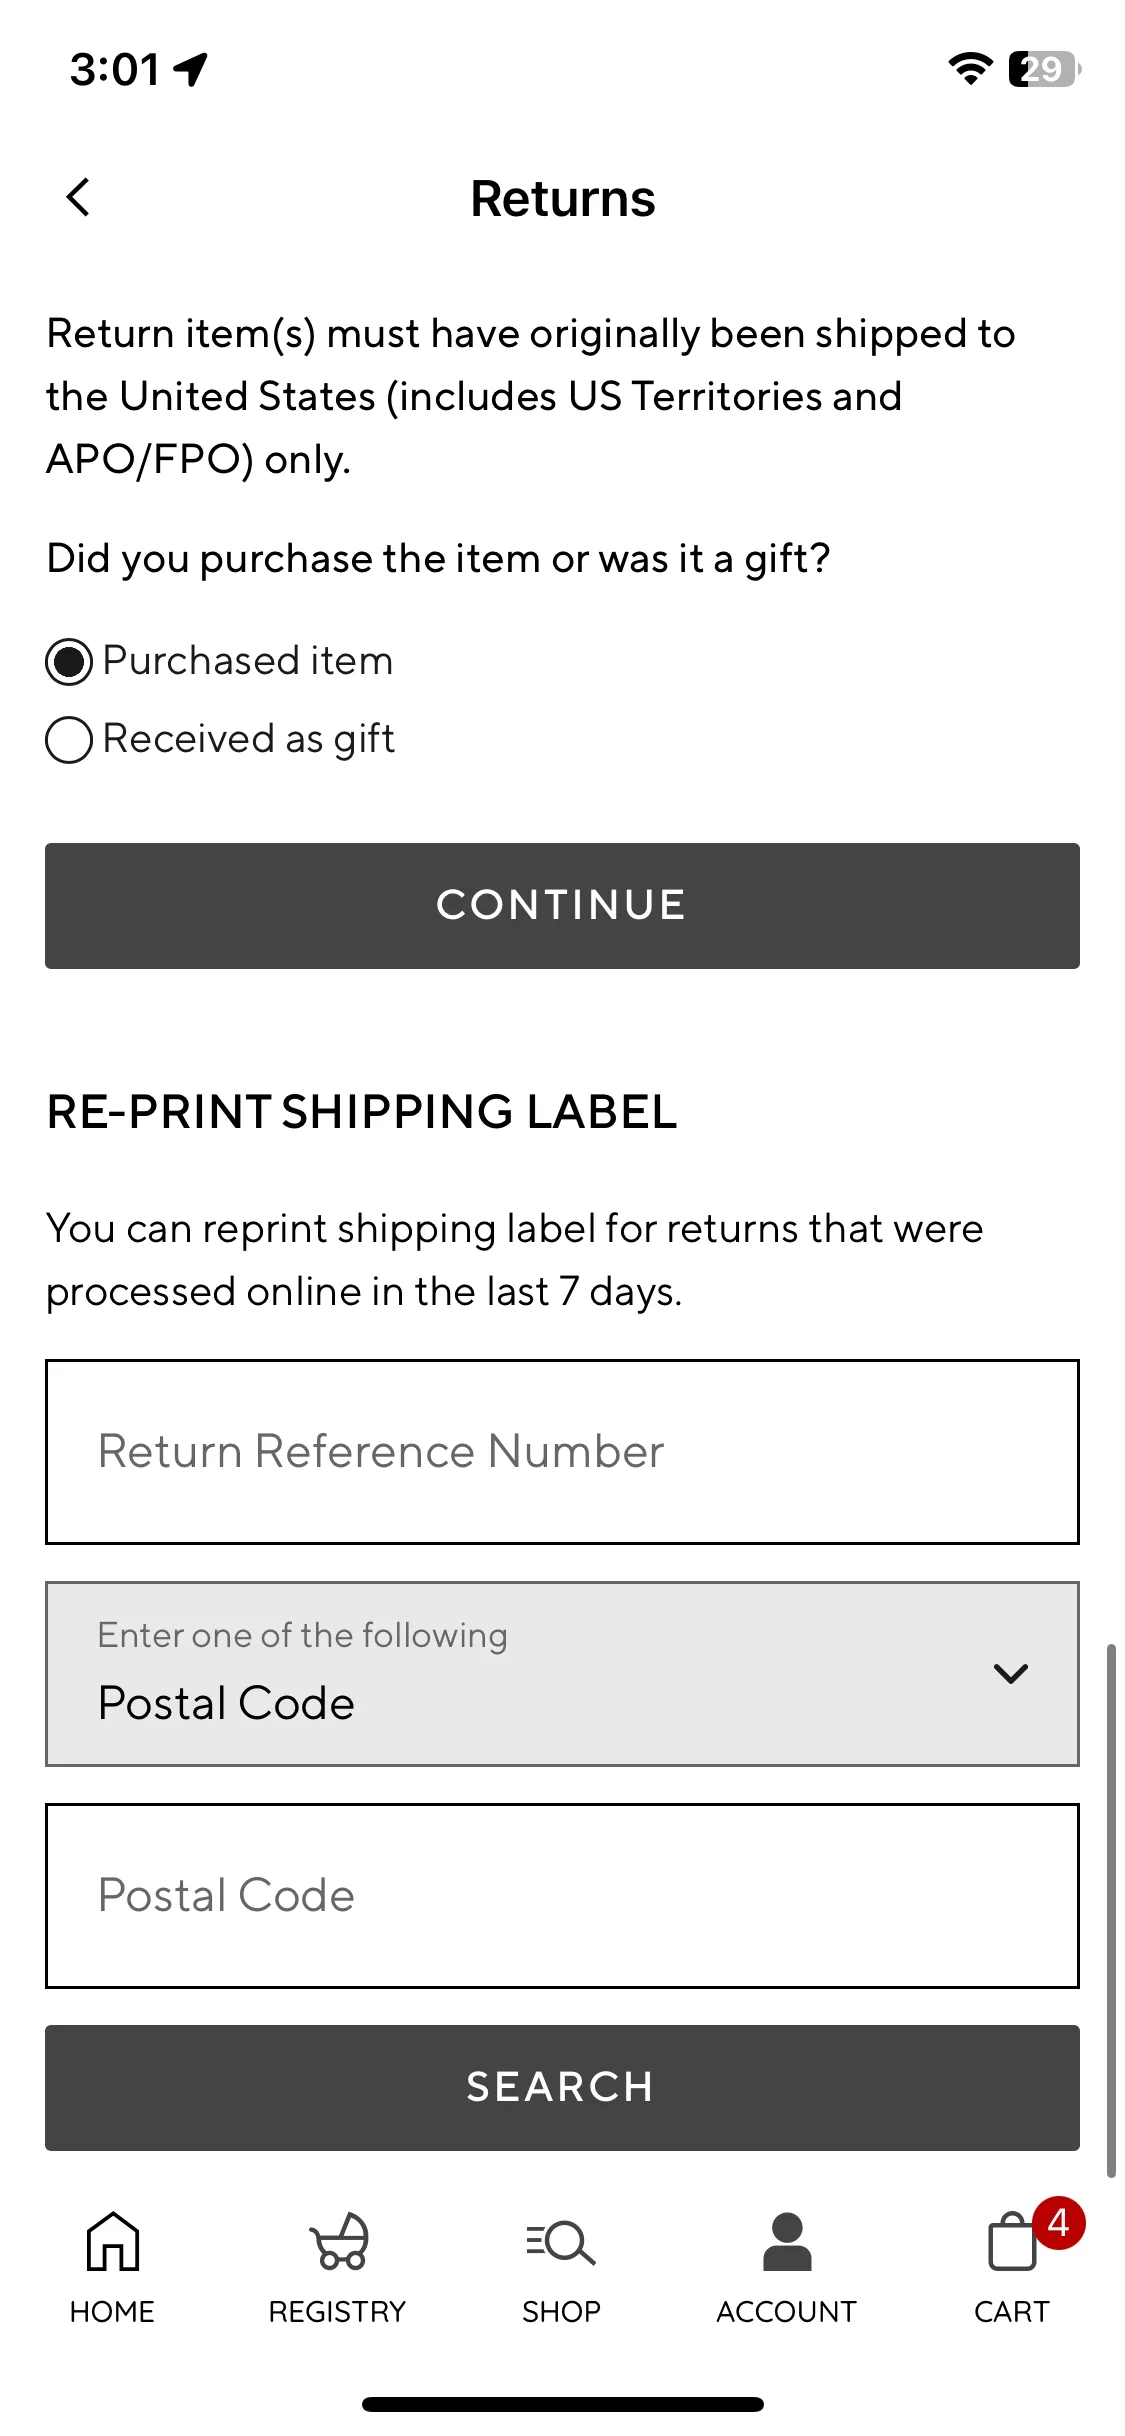Image resolution: width=1125 pixels, height=2436 pixels.
Task: Select the Purchased item radio button
Action: (x=69, y=662)
